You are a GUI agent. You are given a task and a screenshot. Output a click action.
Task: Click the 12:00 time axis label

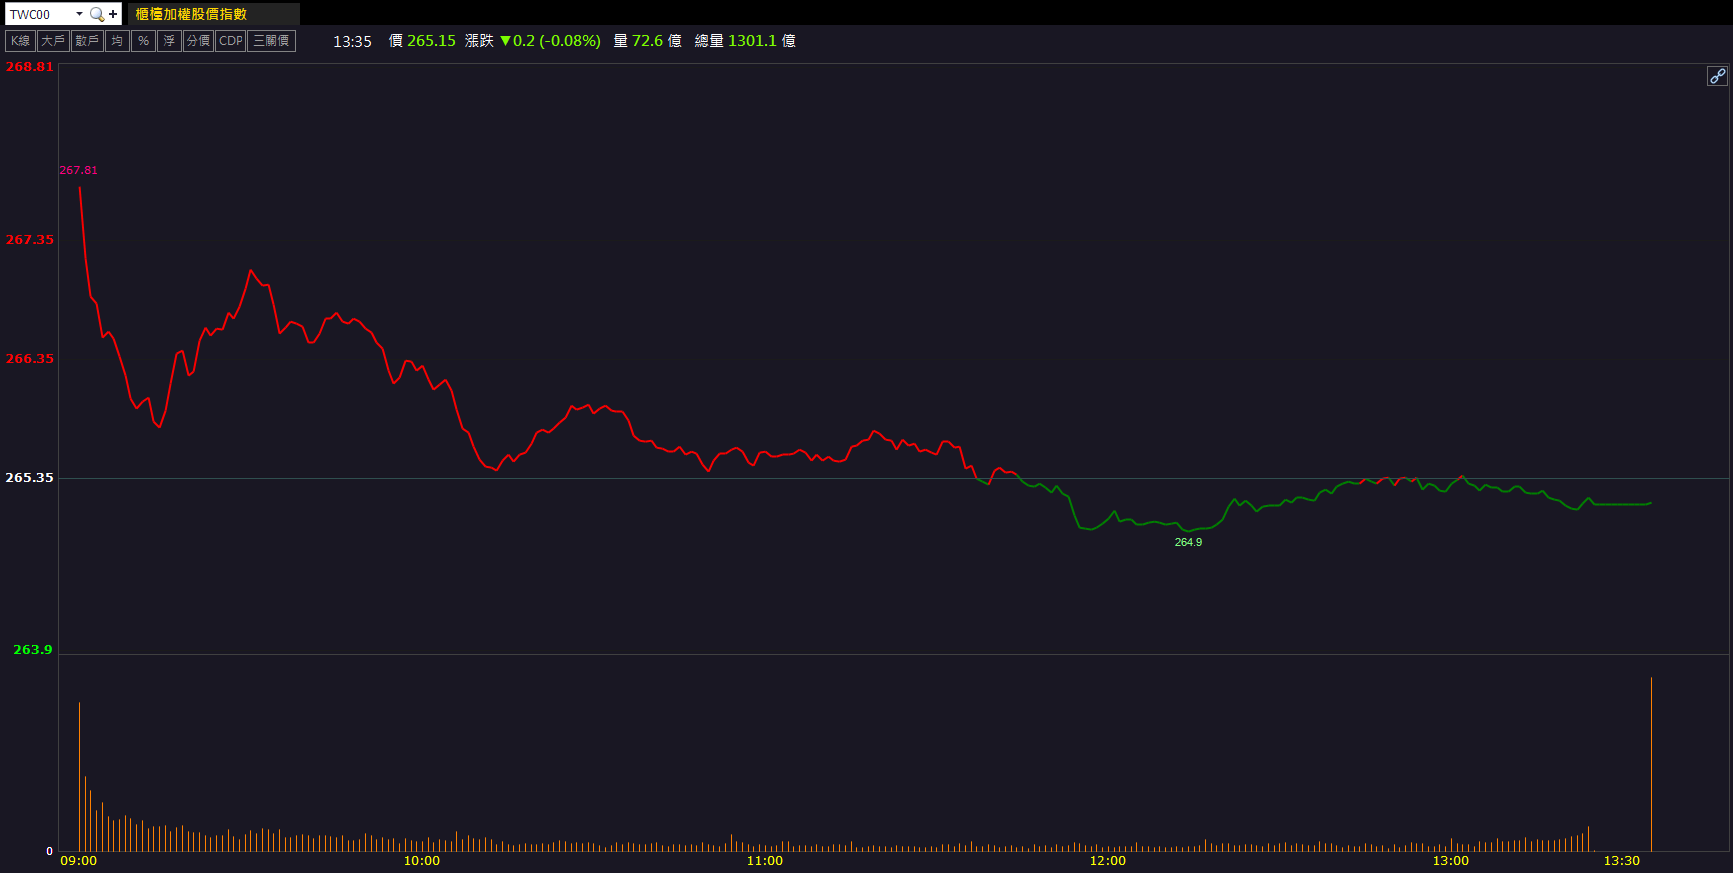click(1107, 861)
